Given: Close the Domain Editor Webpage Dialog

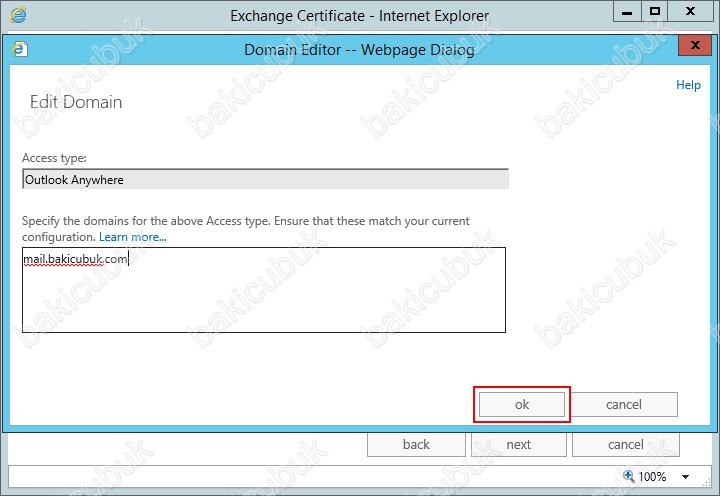Looking at the screenshot, I should (695, 45).
